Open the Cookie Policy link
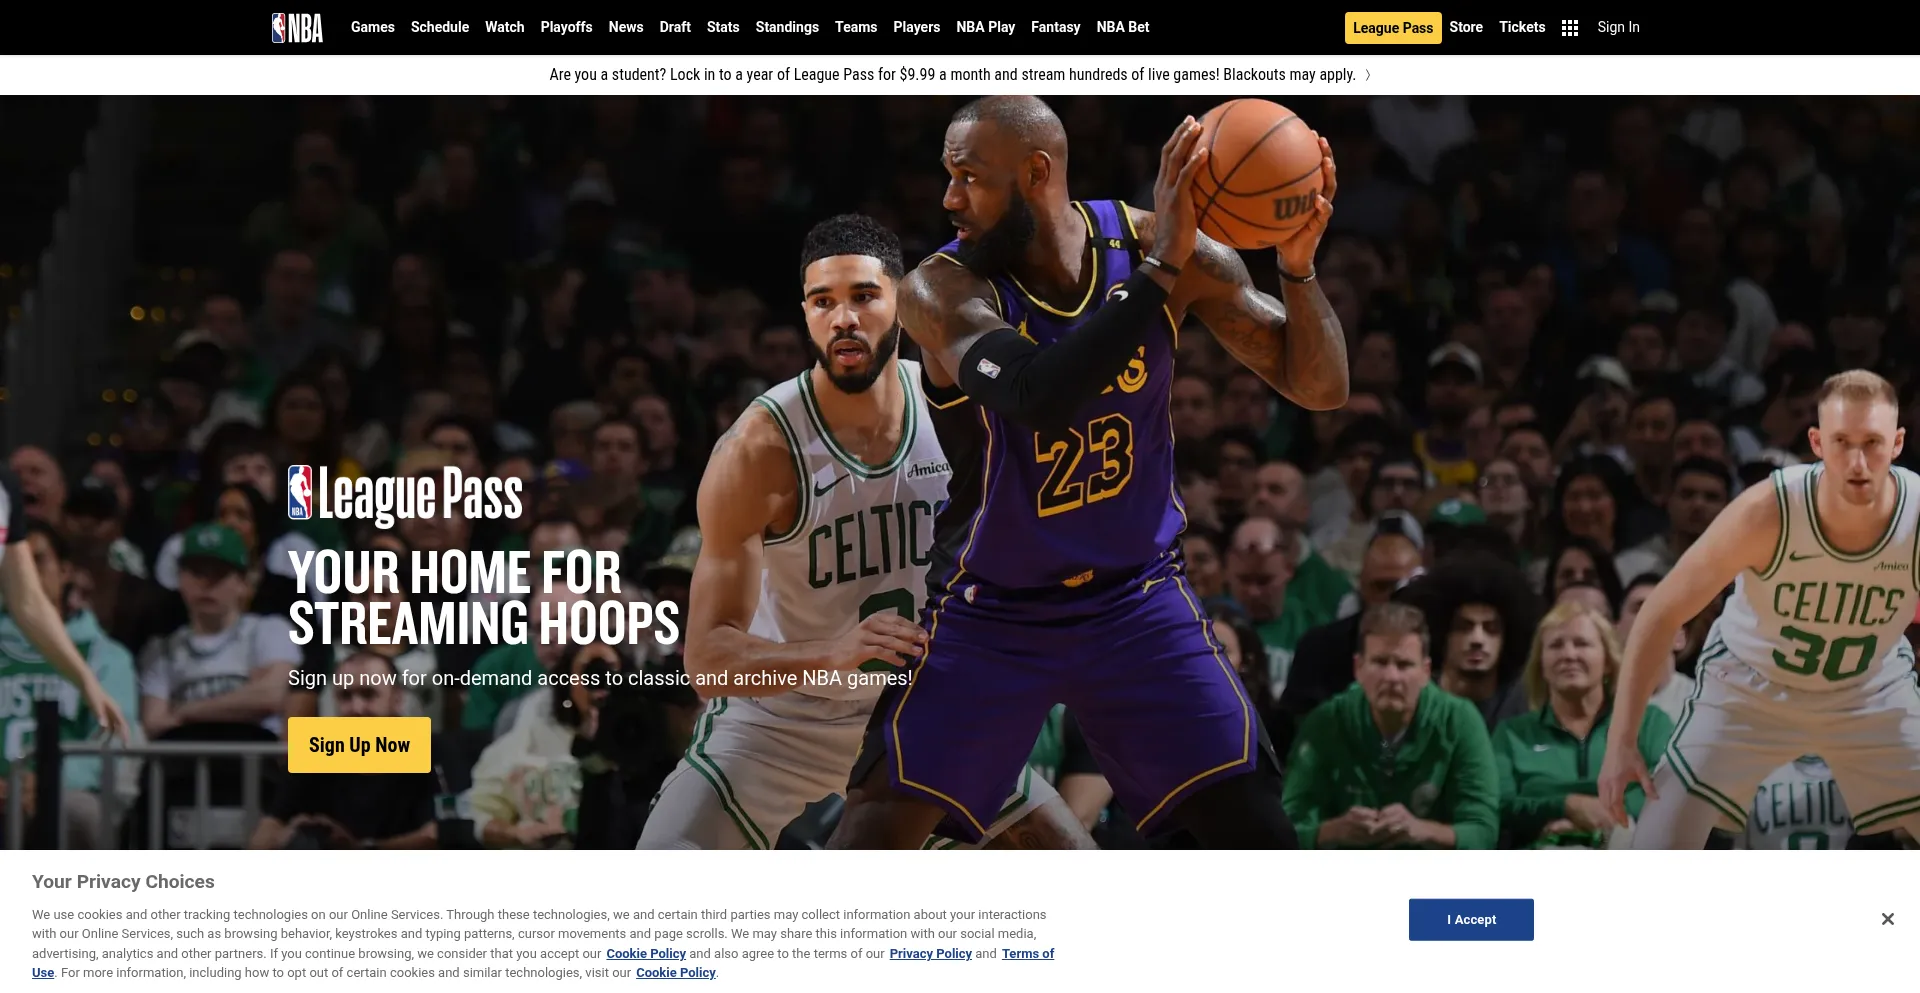Viewport: 1920px width, 993px height. tap(645, 954)
